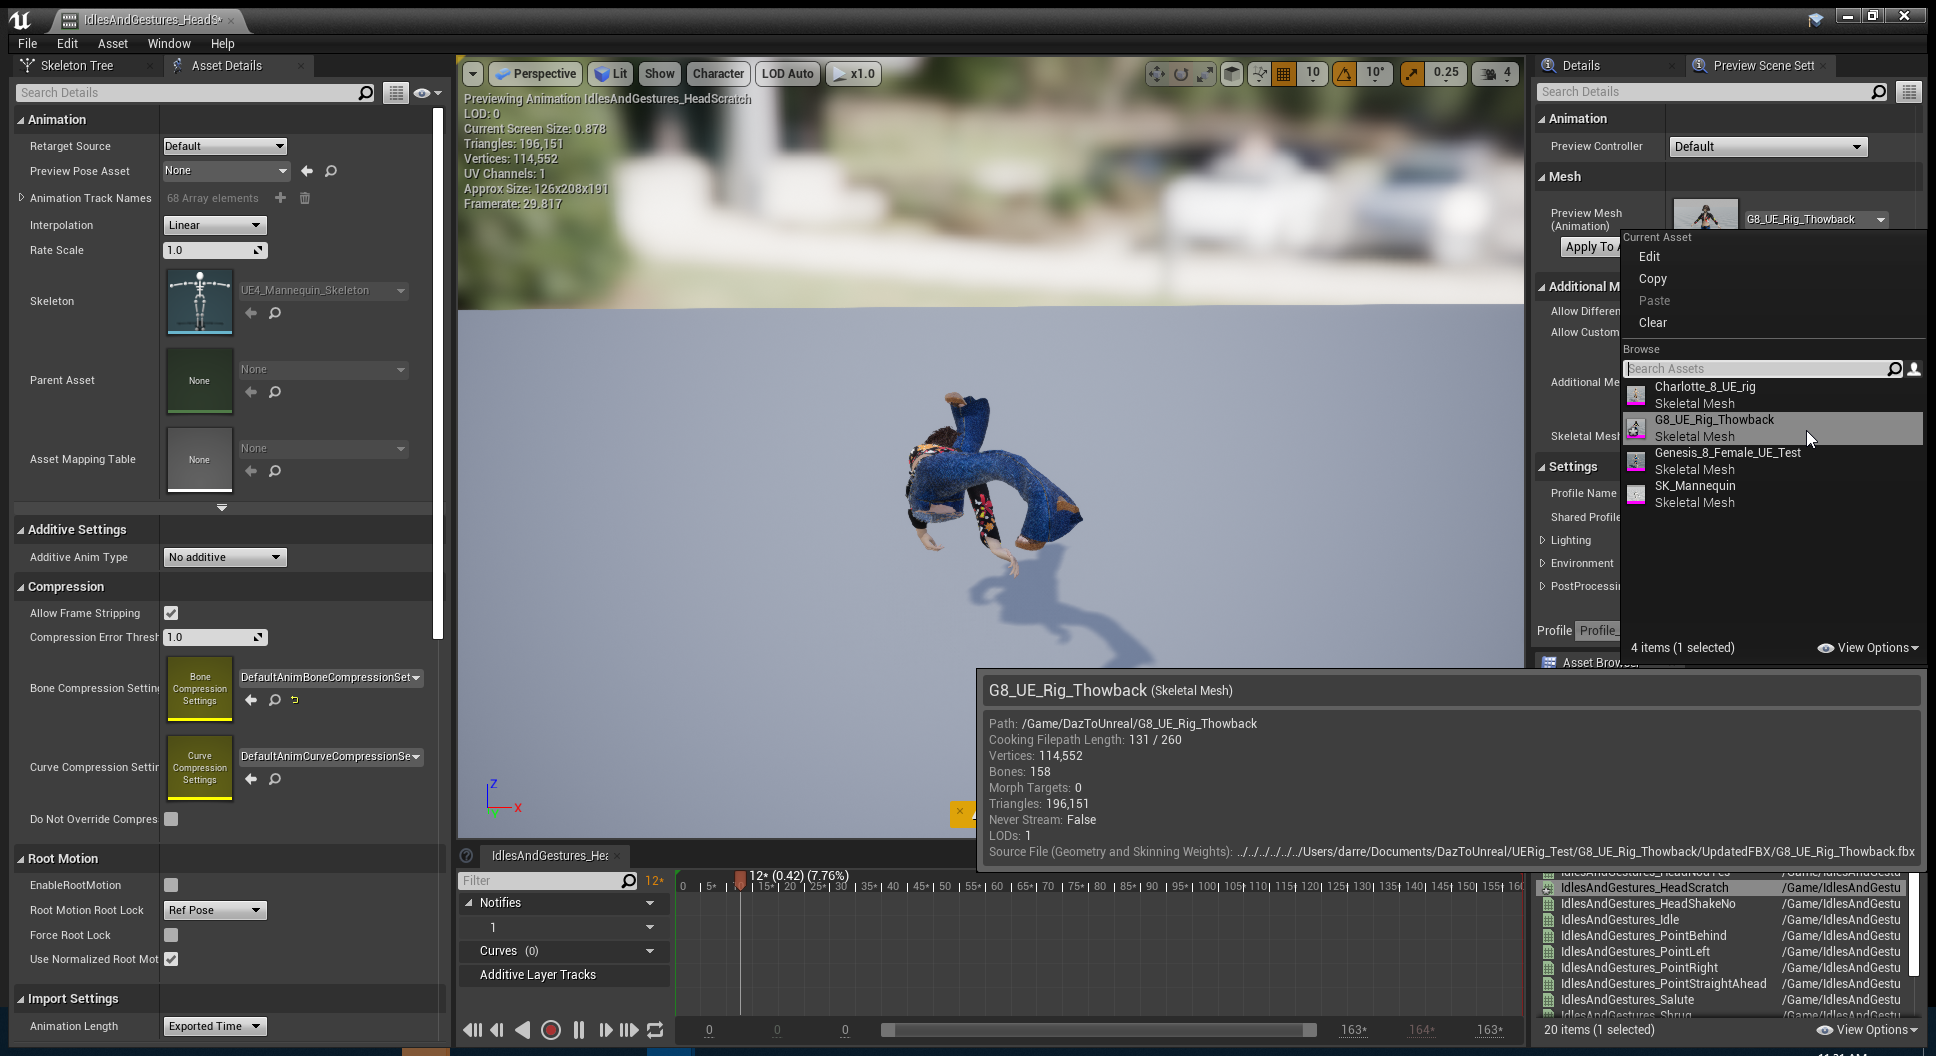Expand Animation Track Names array

pos(21,198)
